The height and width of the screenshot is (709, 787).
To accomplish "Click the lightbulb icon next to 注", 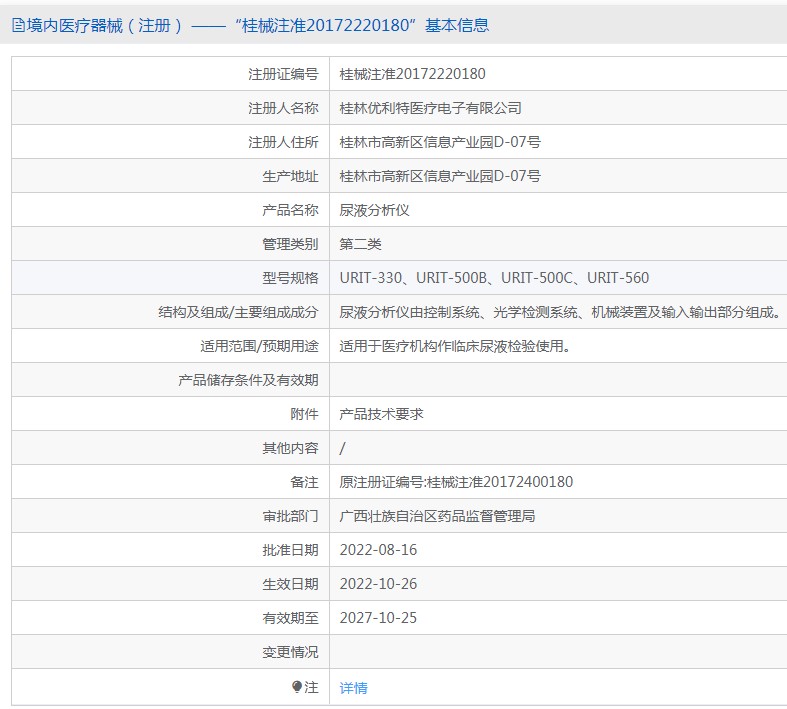I will coord(297,686).
